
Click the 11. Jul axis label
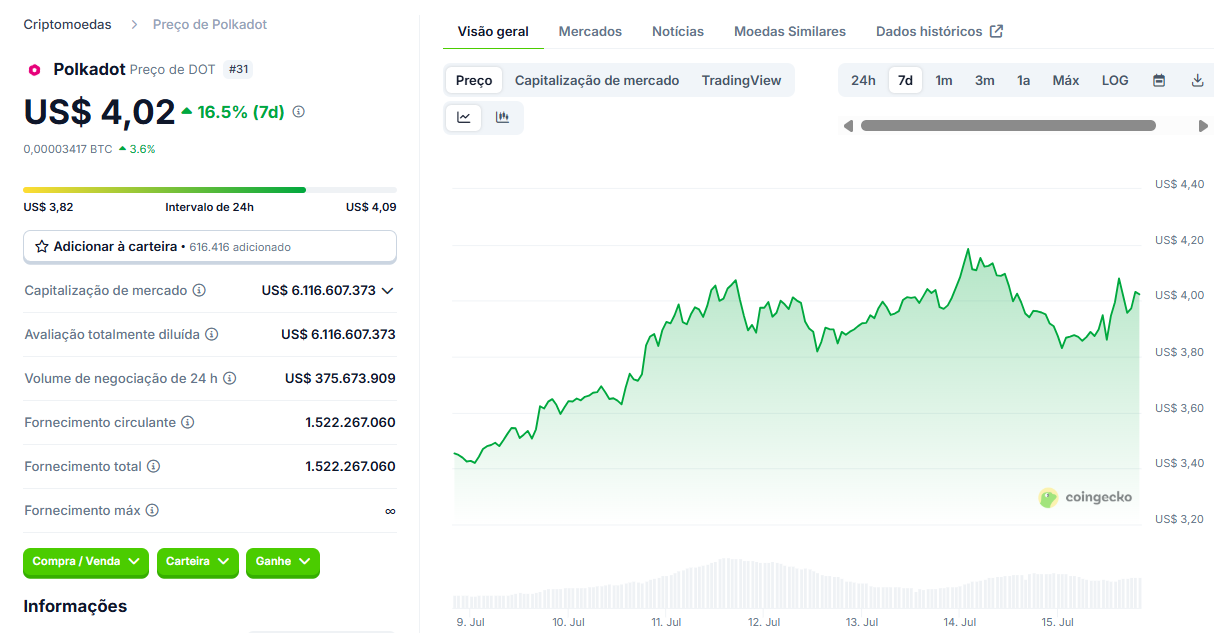(666, 622)
